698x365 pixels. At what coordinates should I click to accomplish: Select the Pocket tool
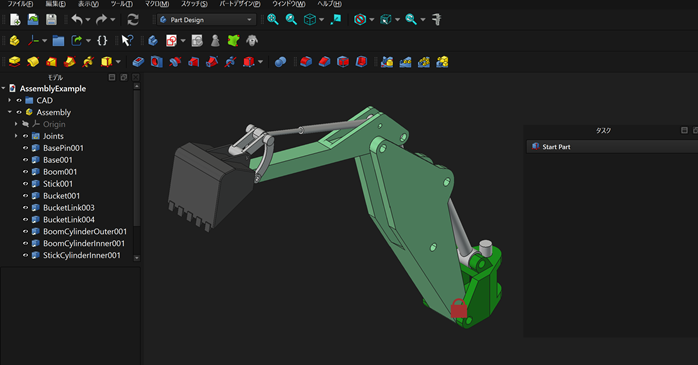[x=138, y=61]
